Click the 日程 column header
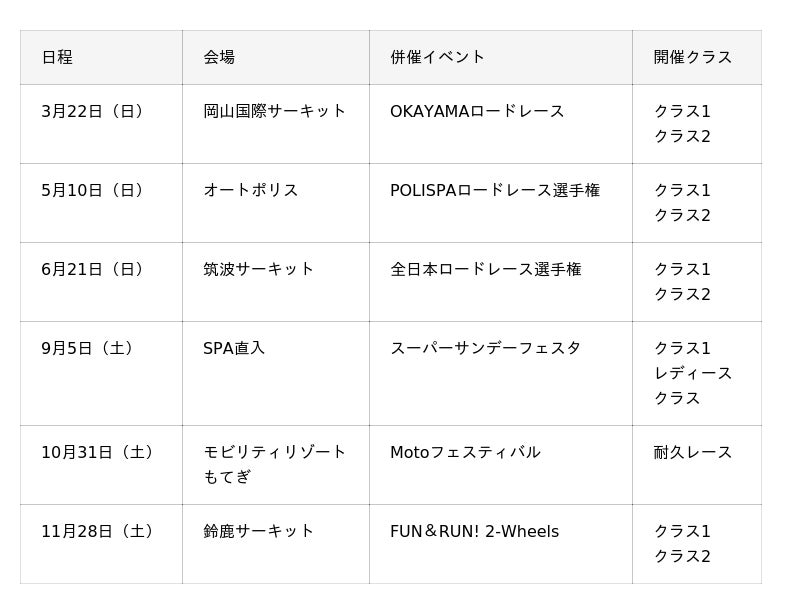Image resolution: width=800 pixels, height=614 pixels. pyautogui.click(x=57, y=57)
